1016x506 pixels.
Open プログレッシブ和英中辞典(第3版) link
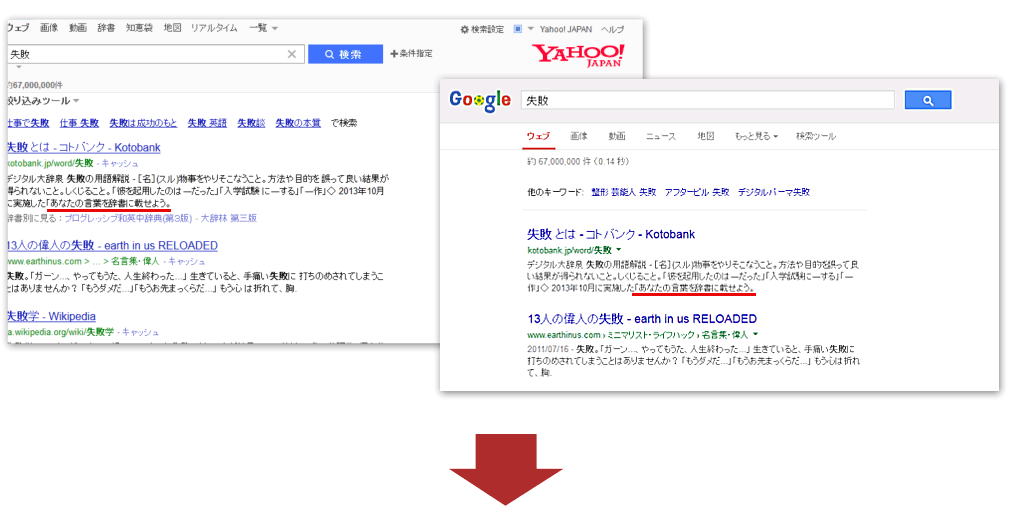(128, 218)
